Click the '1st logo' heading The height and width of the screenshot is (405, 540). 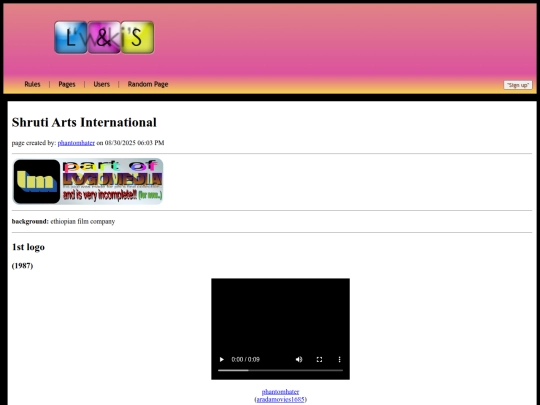click(28, 247)
